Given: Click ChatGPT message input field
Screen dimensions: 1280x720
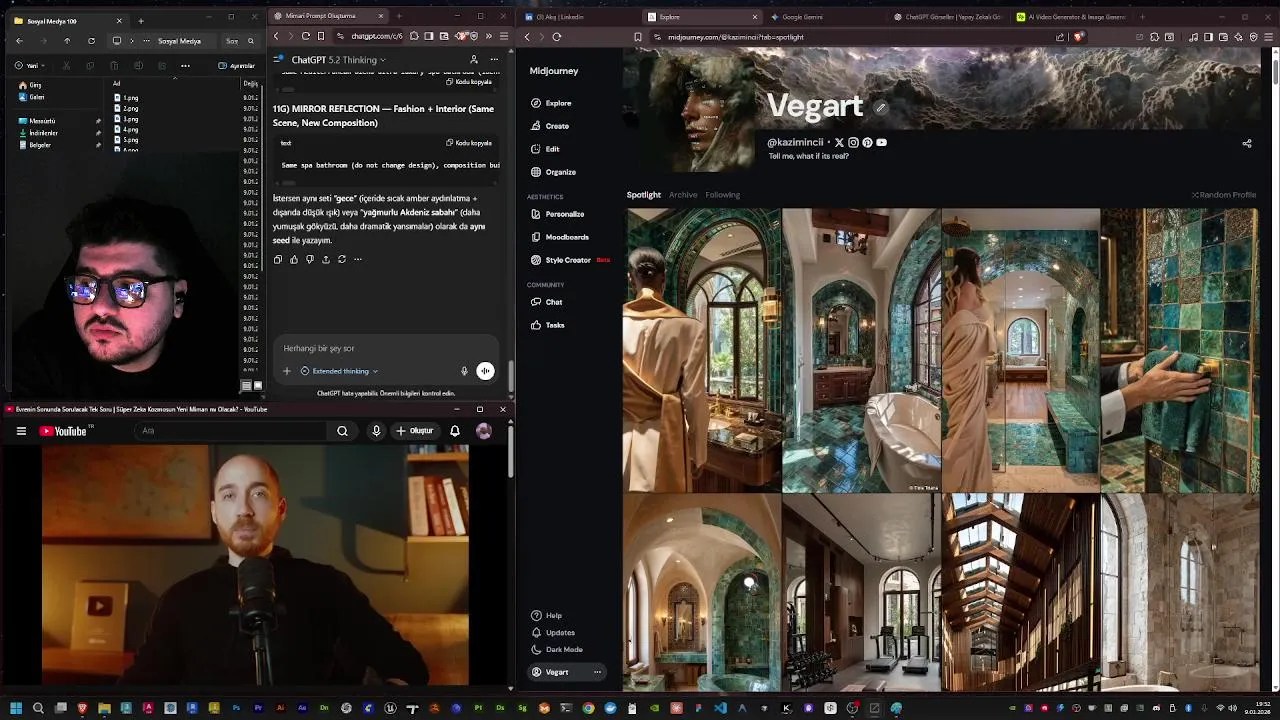Looking at the screenshot, I should (x=385, y=348).
